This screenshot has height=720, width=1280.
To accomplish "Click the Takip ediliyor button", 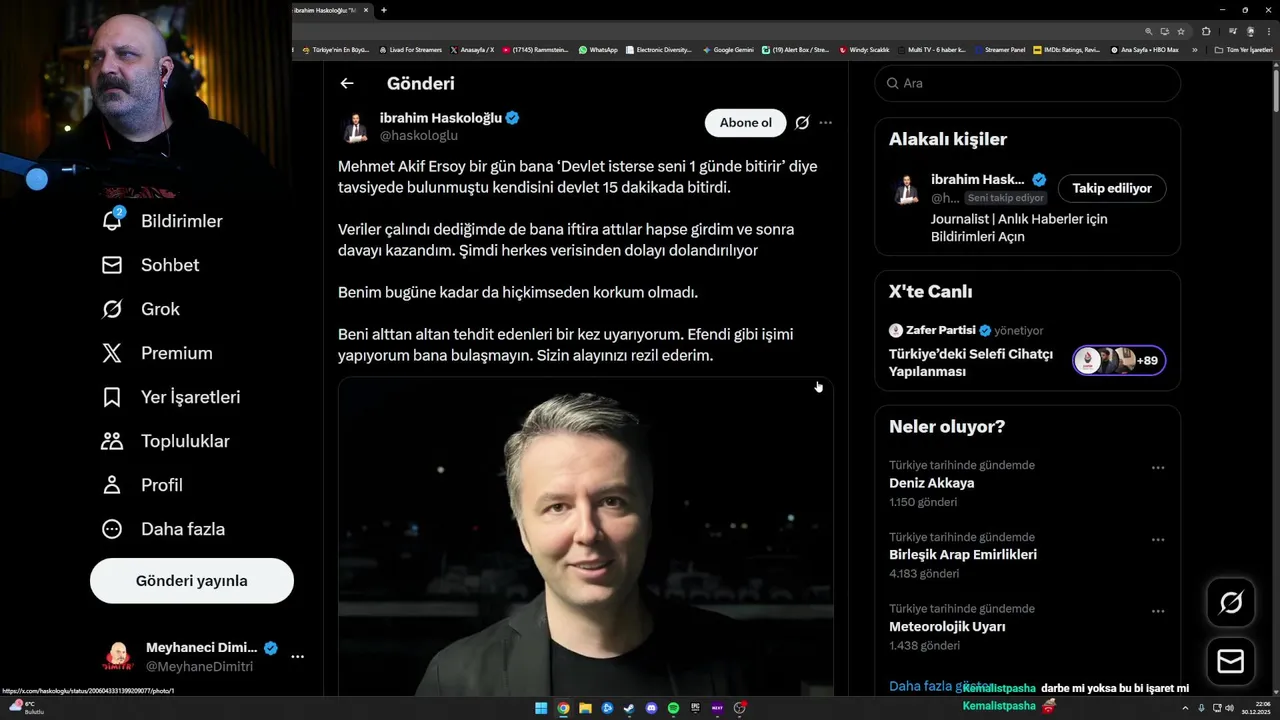I will click(x=1112, y=188).
